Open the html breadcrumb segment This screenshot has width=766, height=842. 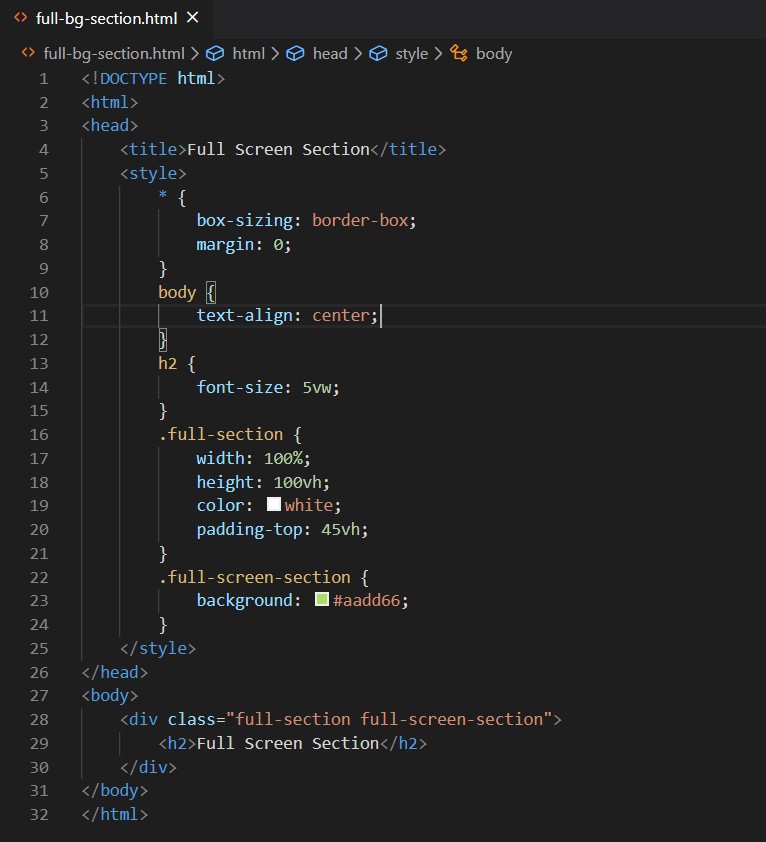click(248, 54)
